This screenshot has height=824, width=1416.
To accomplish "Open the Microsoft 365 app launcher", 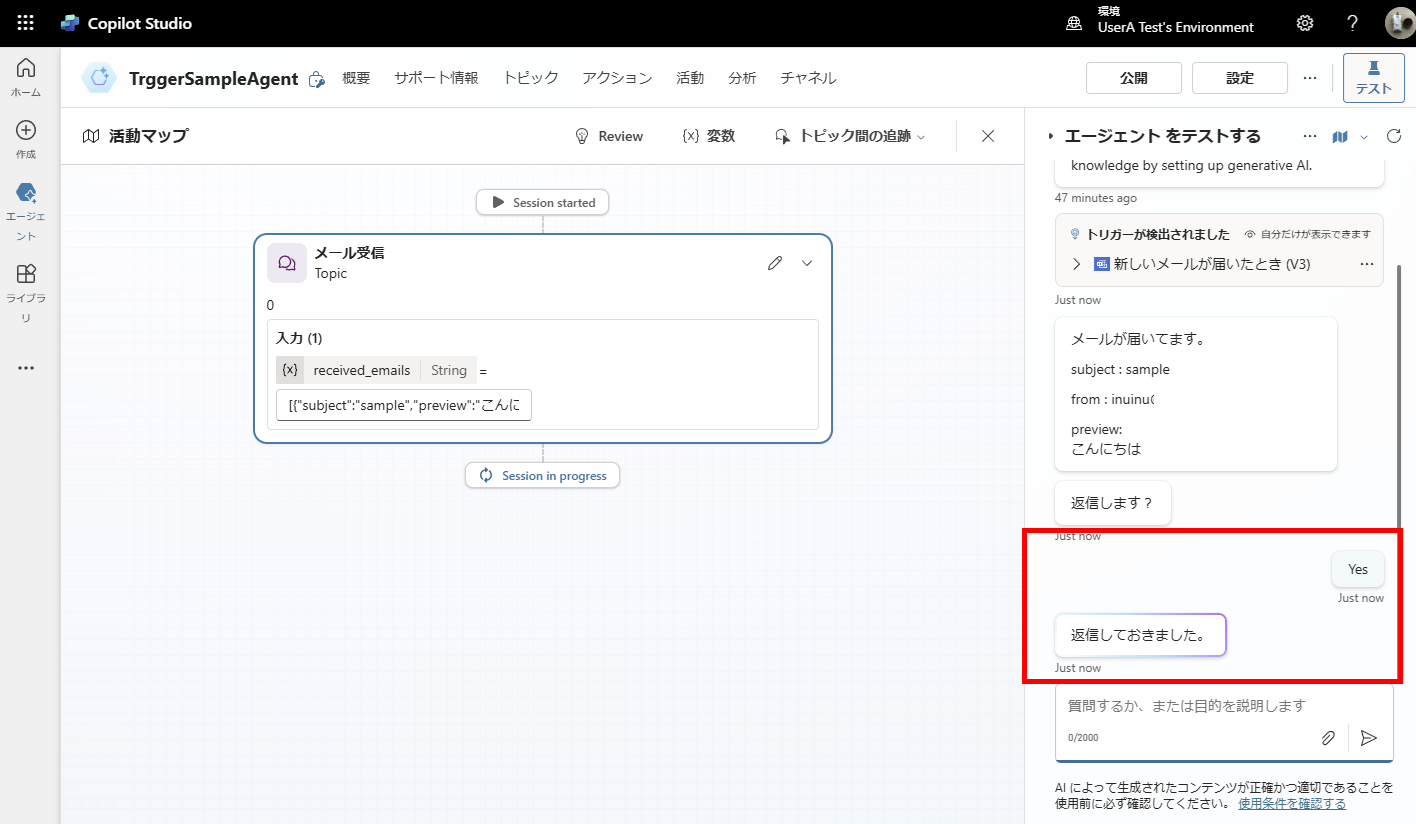I will 24,22.
